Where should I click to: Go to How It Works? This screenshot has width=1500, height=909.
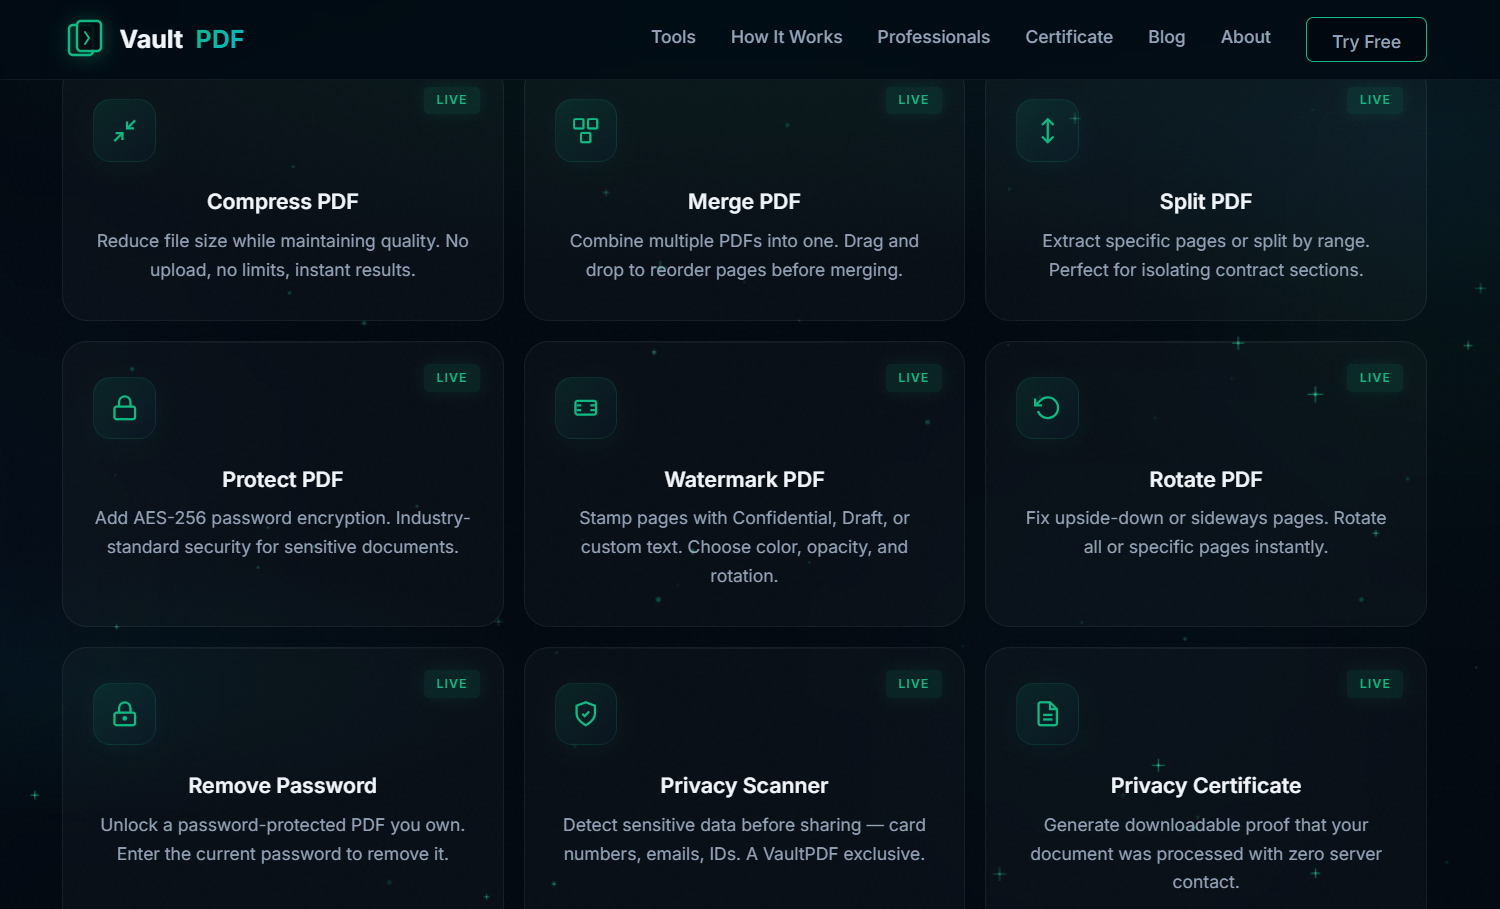(786, 37)
